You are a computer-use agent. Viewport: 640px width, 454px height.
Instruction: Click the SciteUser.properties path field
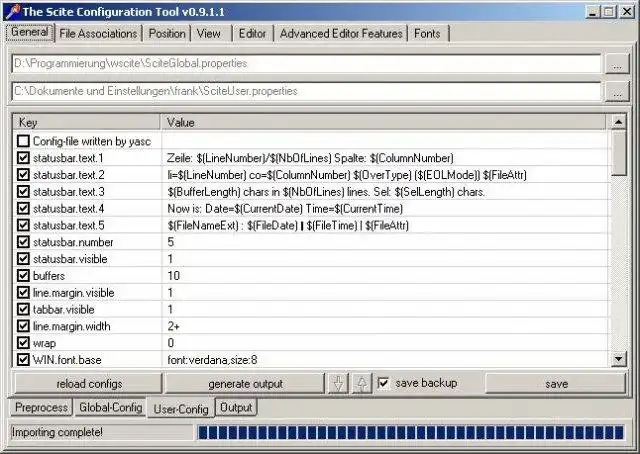307,91
